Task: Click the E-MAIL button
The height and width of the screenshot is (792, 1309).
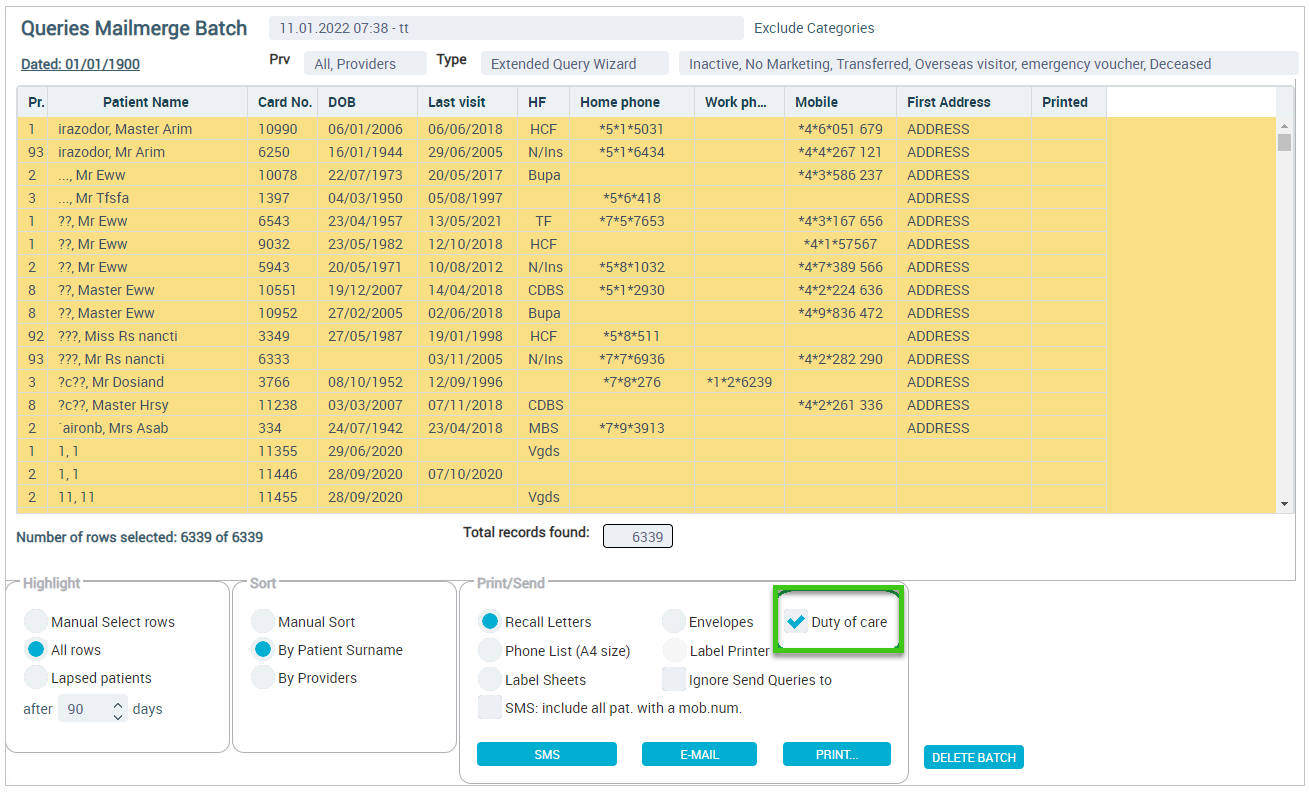Action: pyautogui.click(x=699, y=754)
